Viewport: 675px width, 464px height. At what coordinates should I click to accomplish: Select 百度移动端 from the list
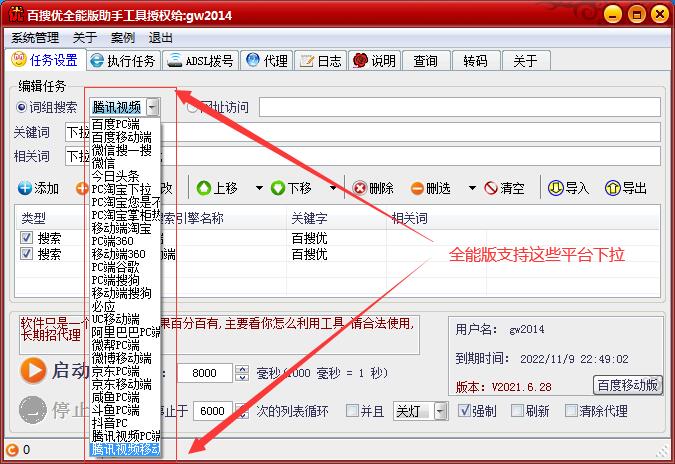[x=125, y=137]
